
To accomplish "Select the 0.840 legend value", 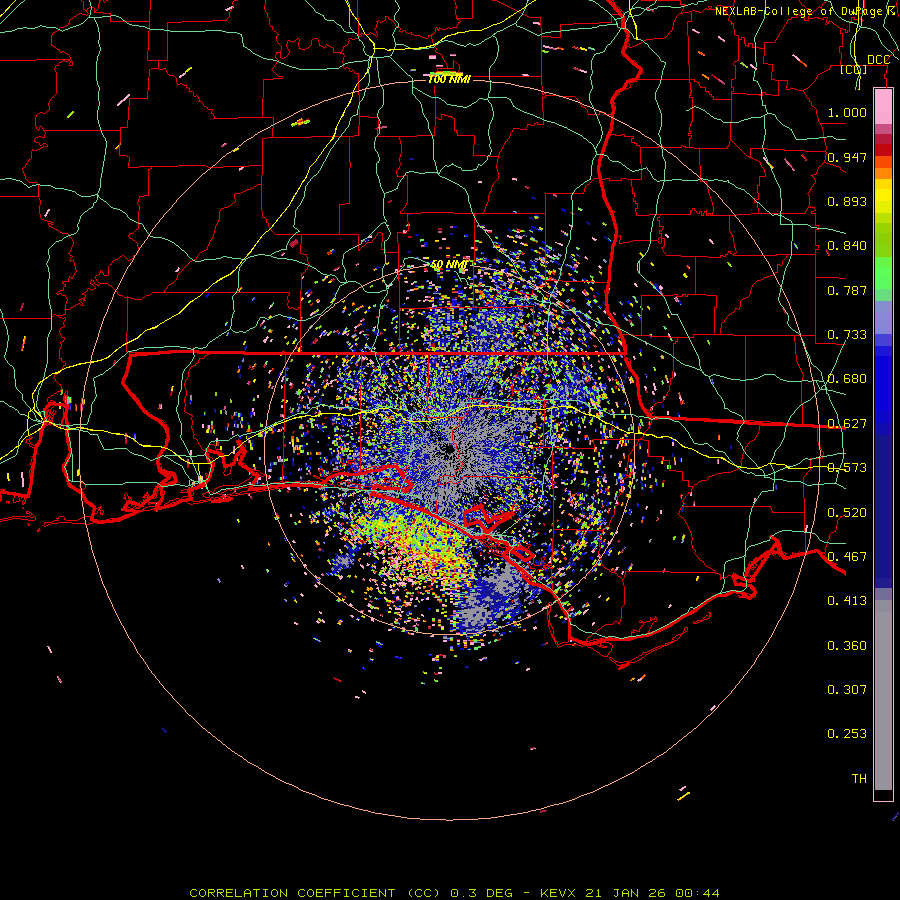I will (x=847, y=246).
